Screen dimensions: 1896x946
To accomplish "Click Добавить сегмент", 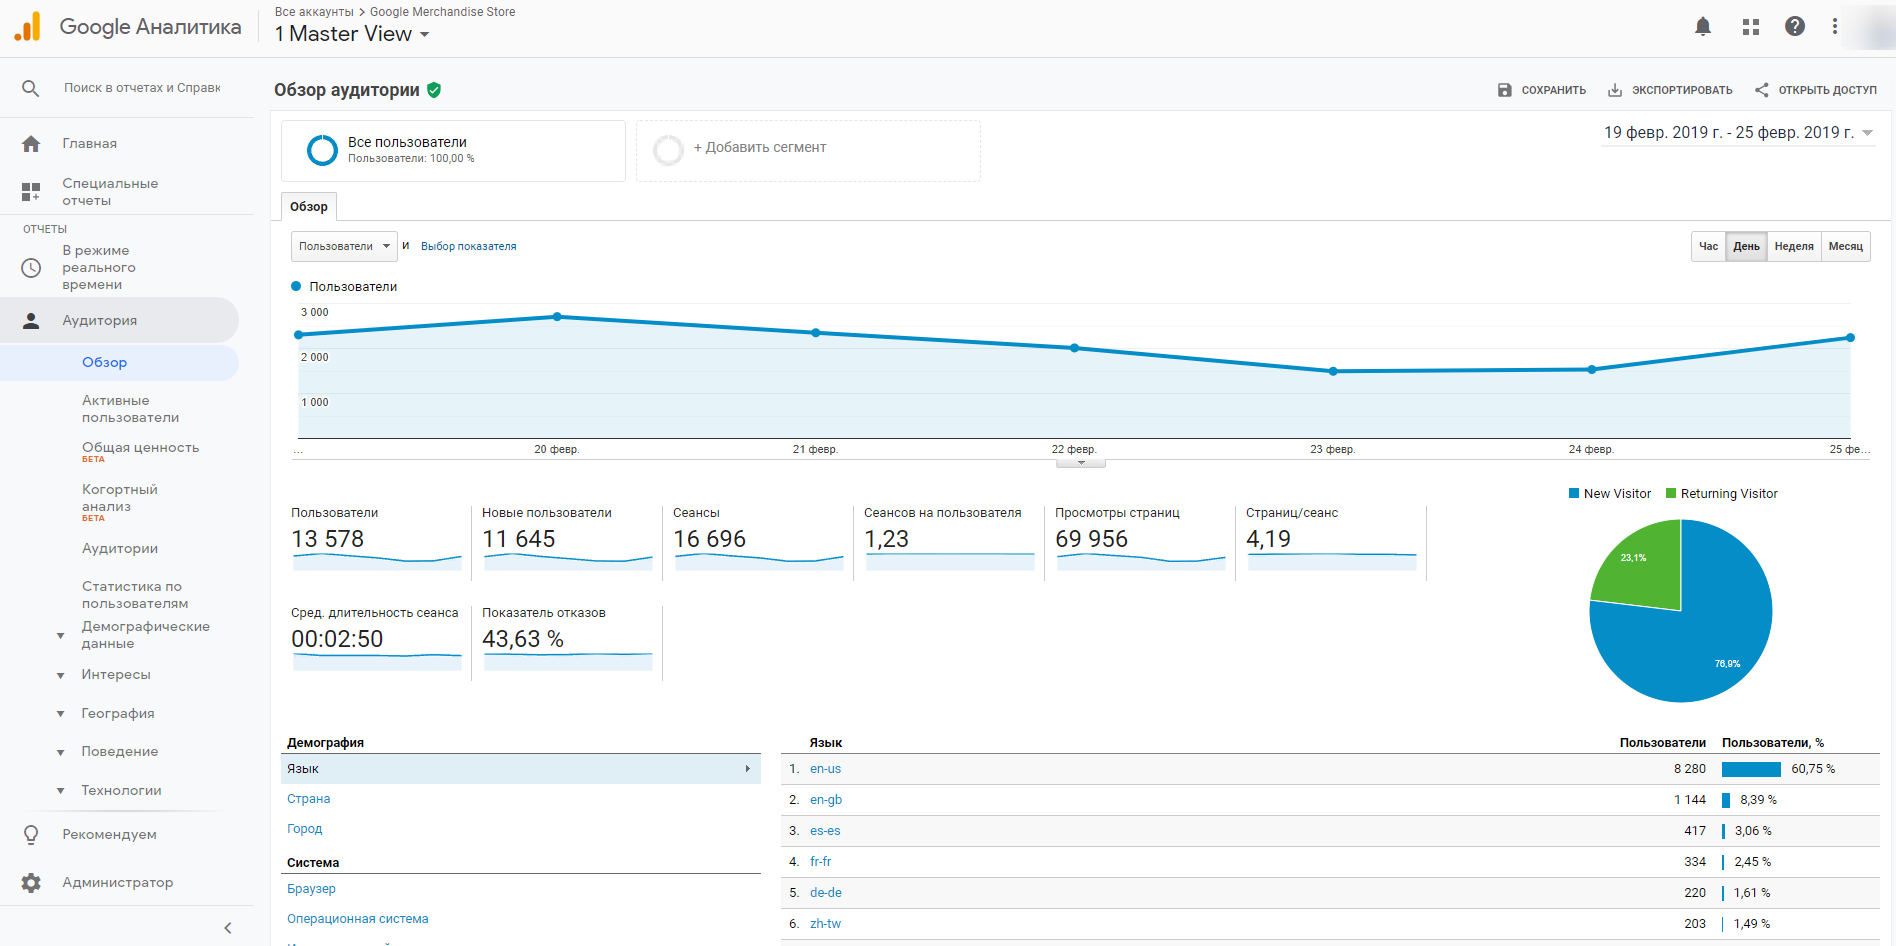I will click(x=759, y=147).
